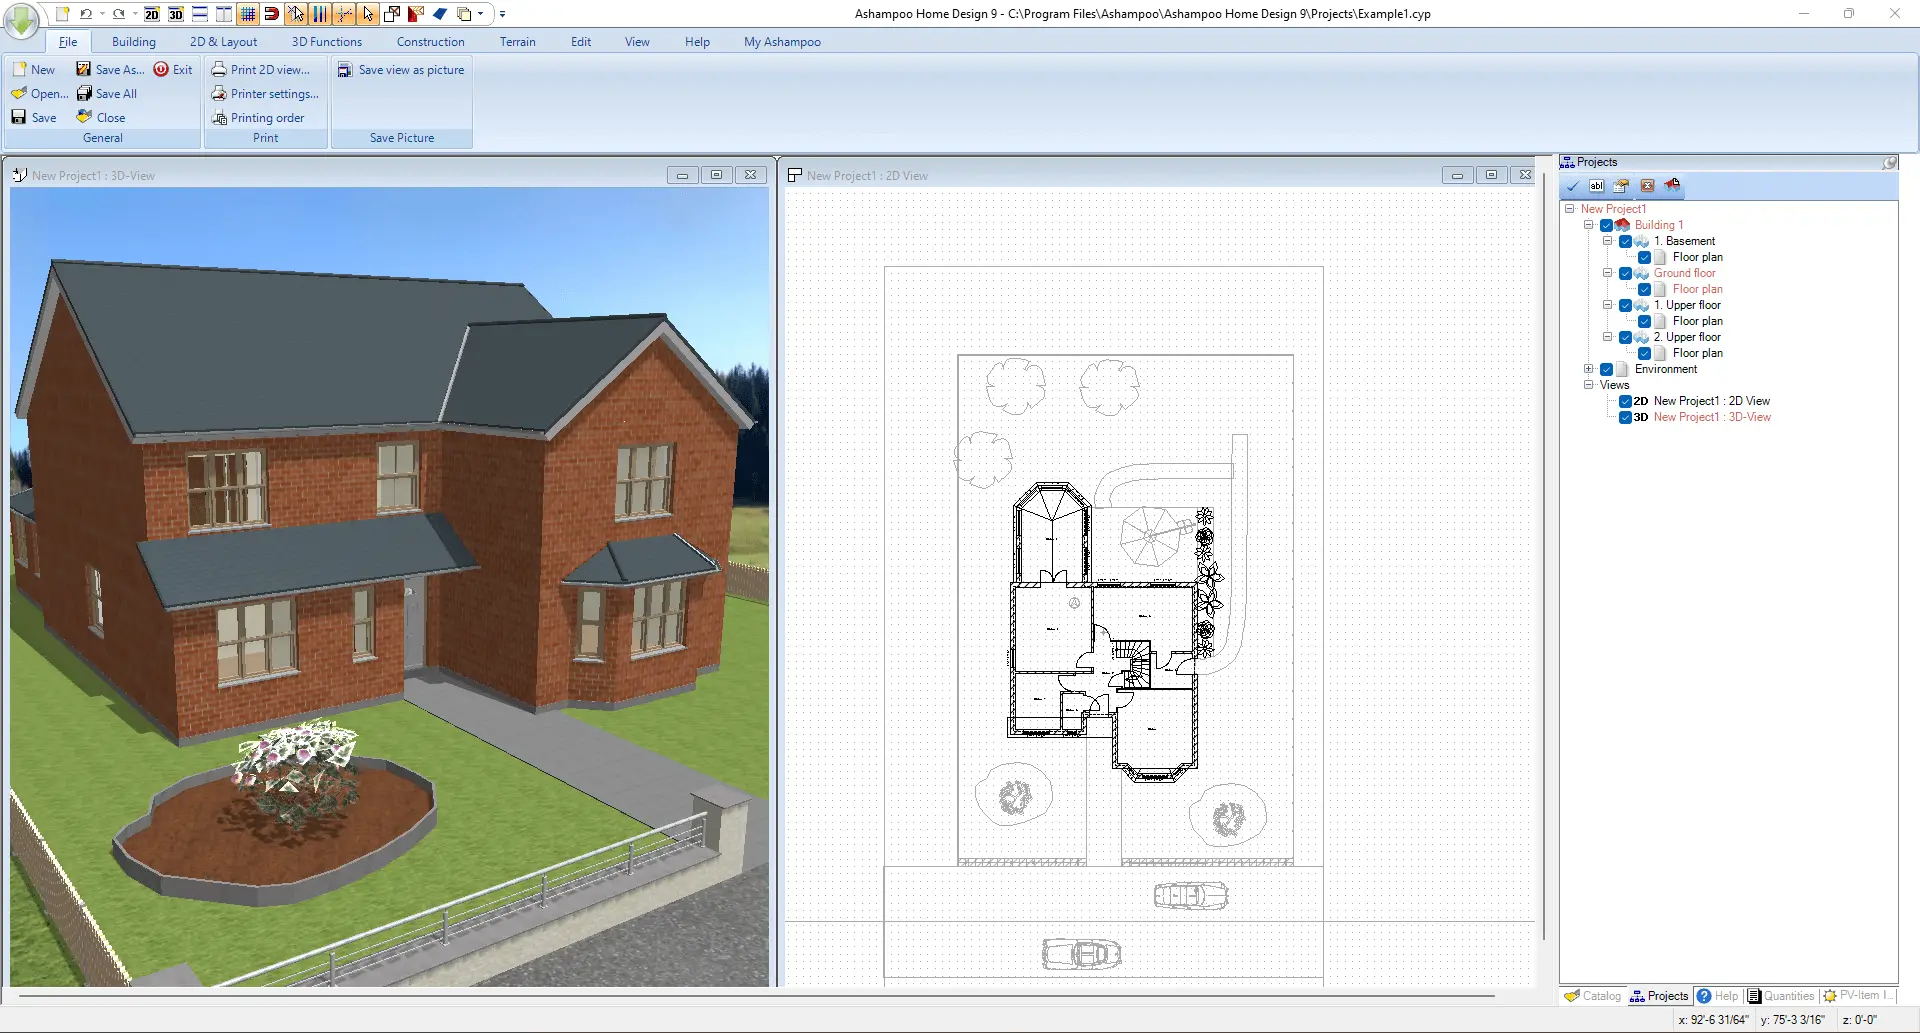Click the Undo icon in the toolbar

[86, 15]
